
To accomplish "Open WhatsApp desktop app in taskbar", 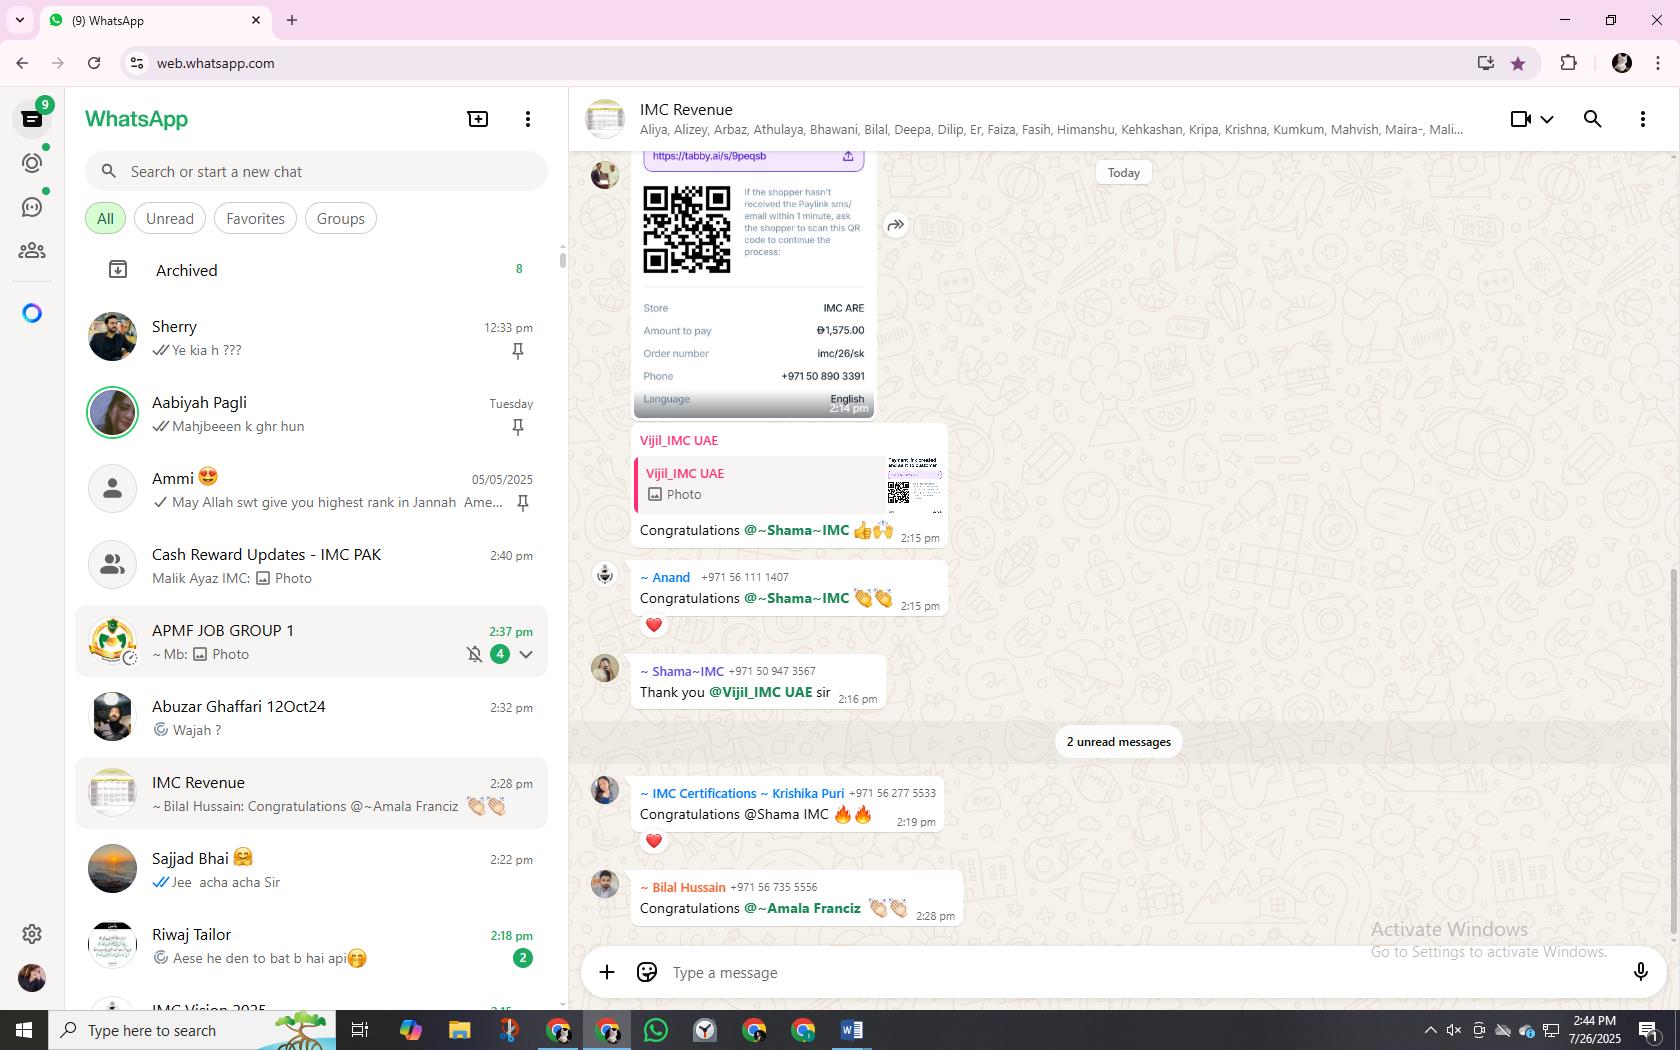I will pyautogui.click(x=656, y=1030).
